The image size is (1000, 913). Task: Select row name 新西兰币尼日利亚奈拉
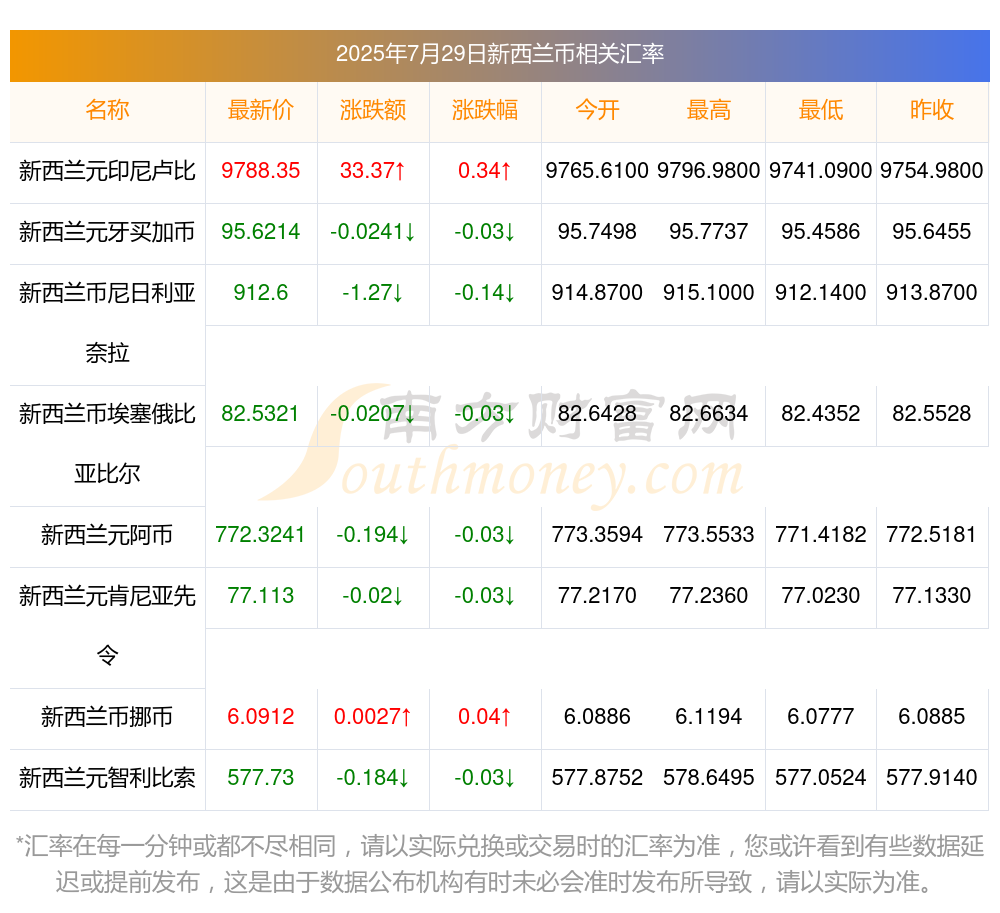pyautogui.click(x=107, y=323)
